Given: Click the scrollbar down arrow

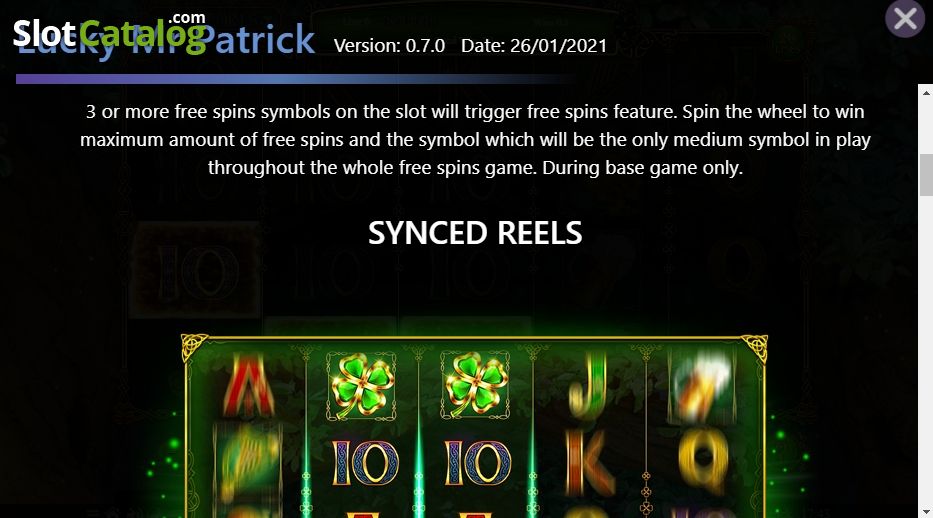Looking at the screenshot, I should point(926,511).
